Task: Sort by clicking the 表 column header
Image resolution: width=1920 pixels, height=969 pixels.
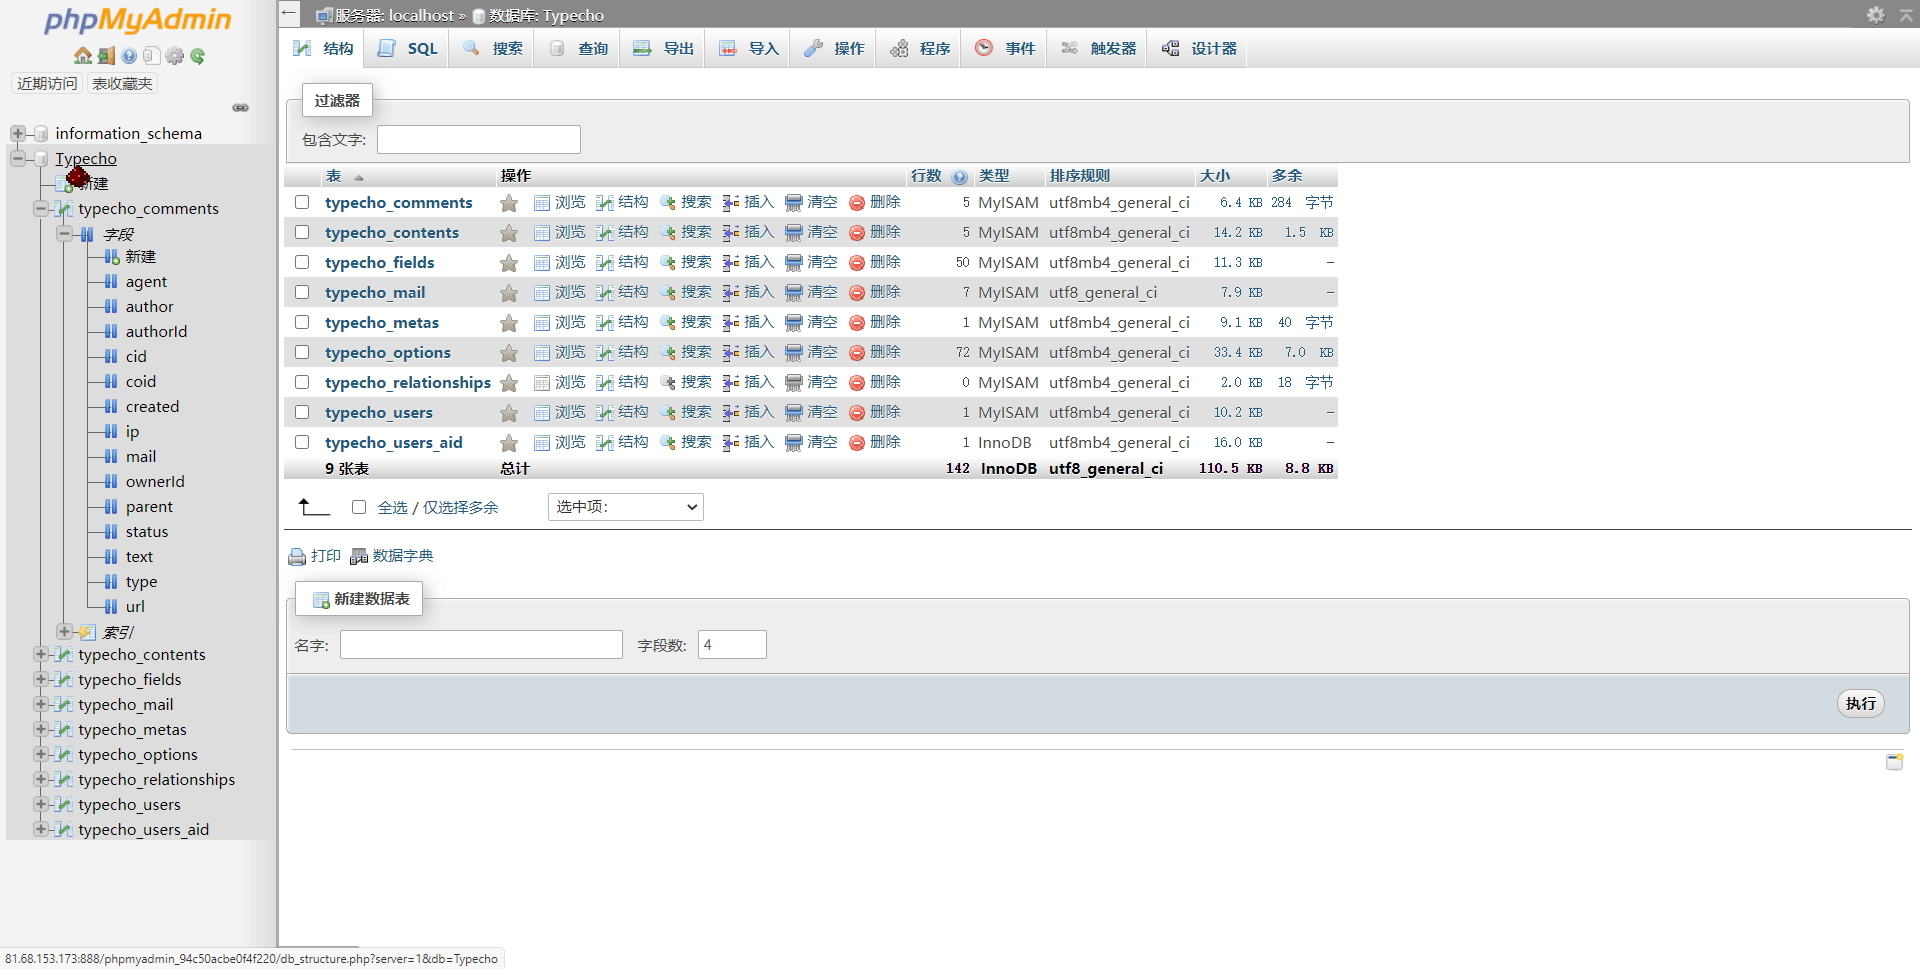Action: click(333, 176)
